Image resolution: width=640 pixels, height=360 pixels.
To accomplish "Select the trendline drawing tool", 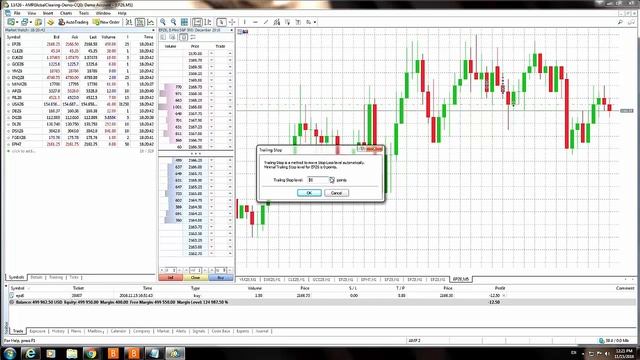I will [266, 22].
